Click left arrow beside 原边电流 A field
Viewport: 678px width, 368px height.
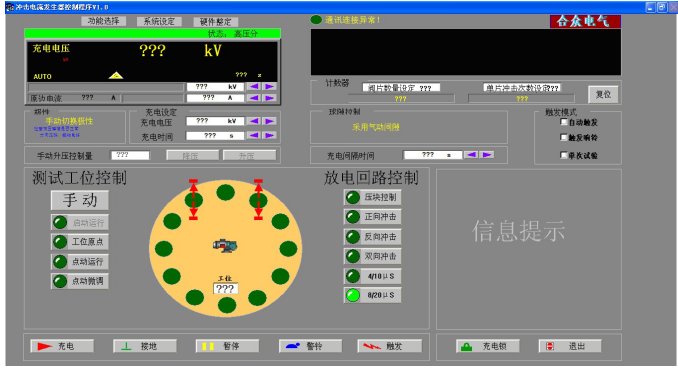click(254, 98)
